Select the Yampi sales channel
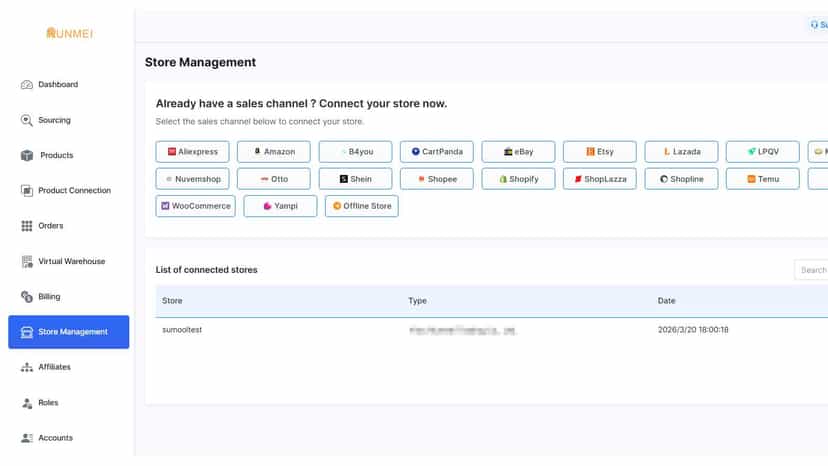Viewport: 828px width, 466px height. pyautogui.click(x=280, y=206)
